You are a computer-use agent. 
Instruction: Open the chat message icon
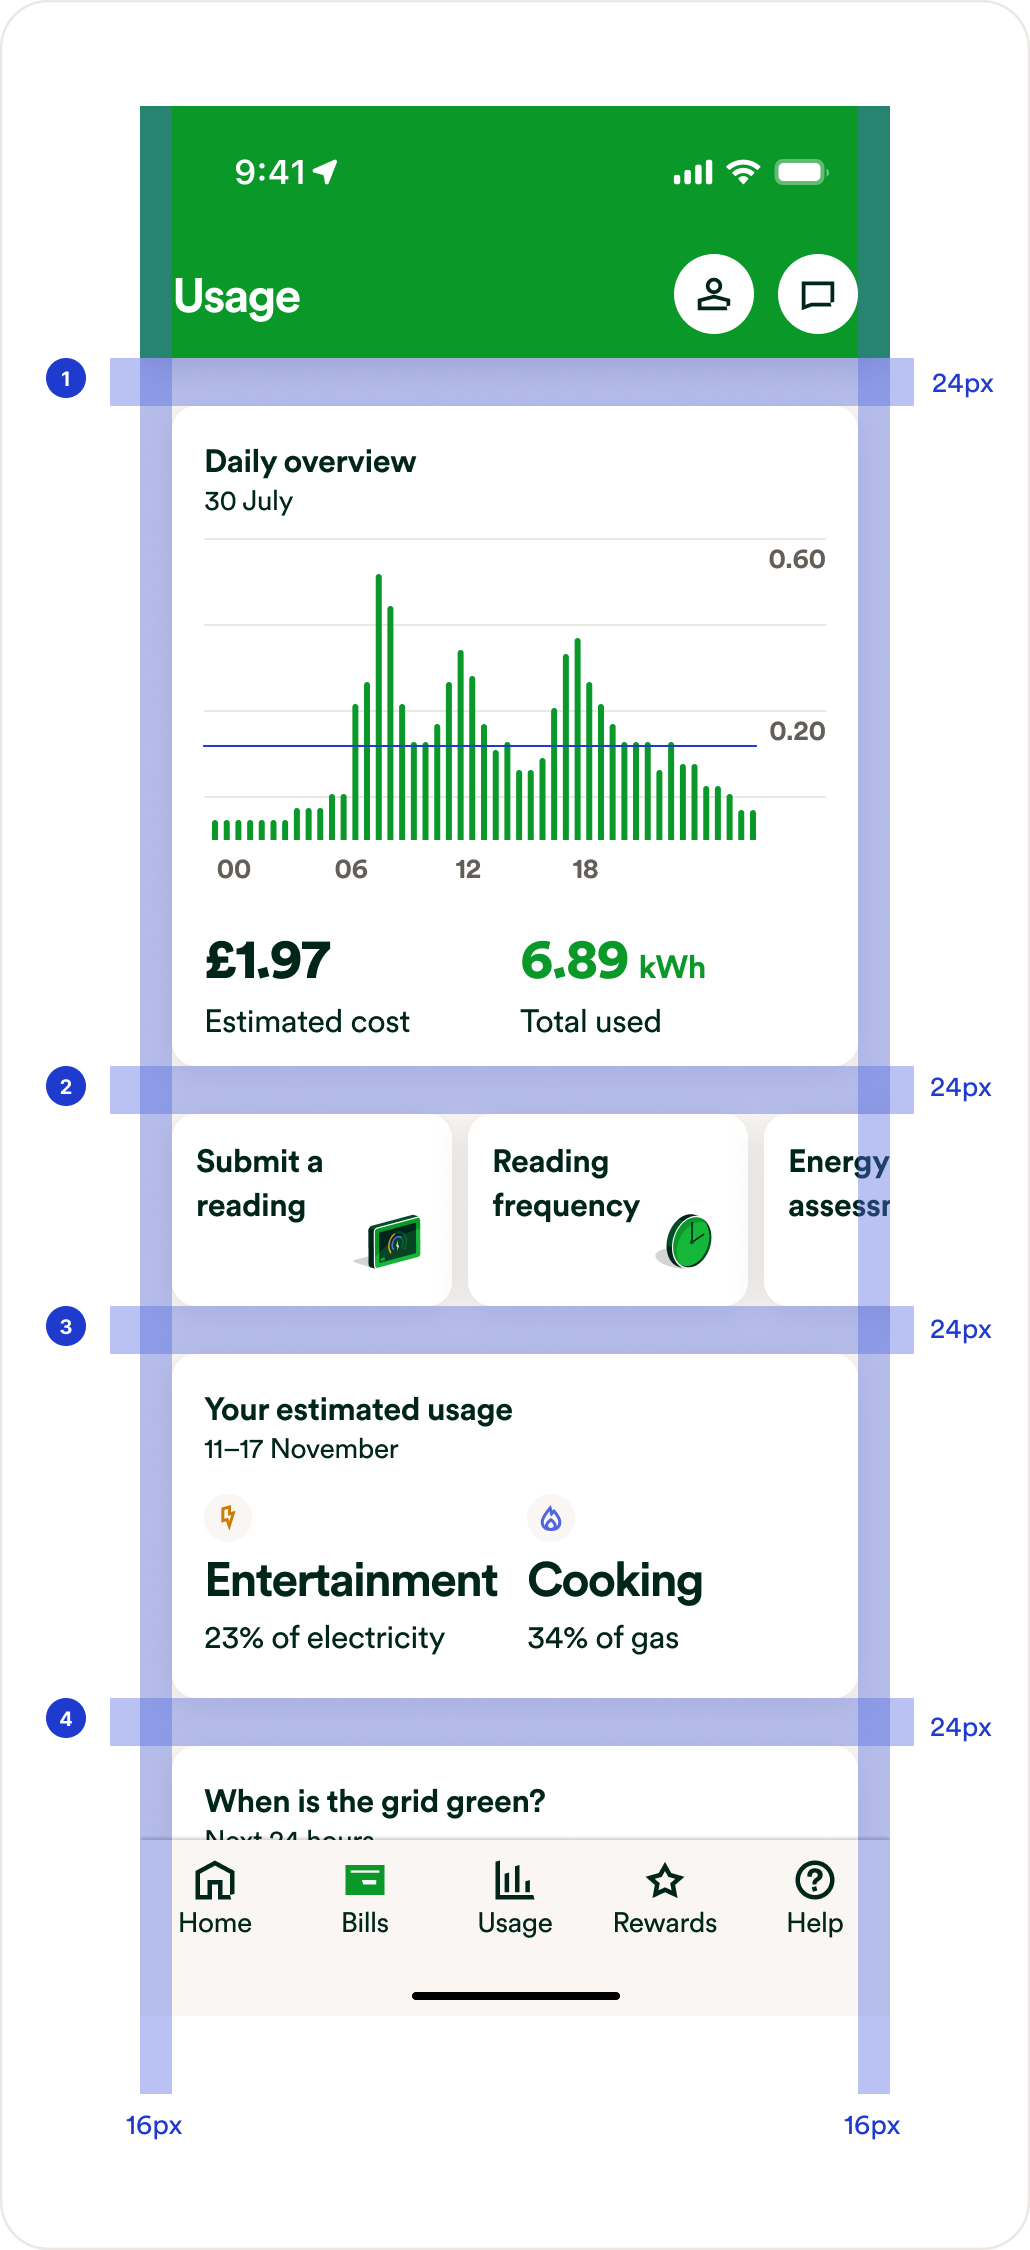point(817,294)
